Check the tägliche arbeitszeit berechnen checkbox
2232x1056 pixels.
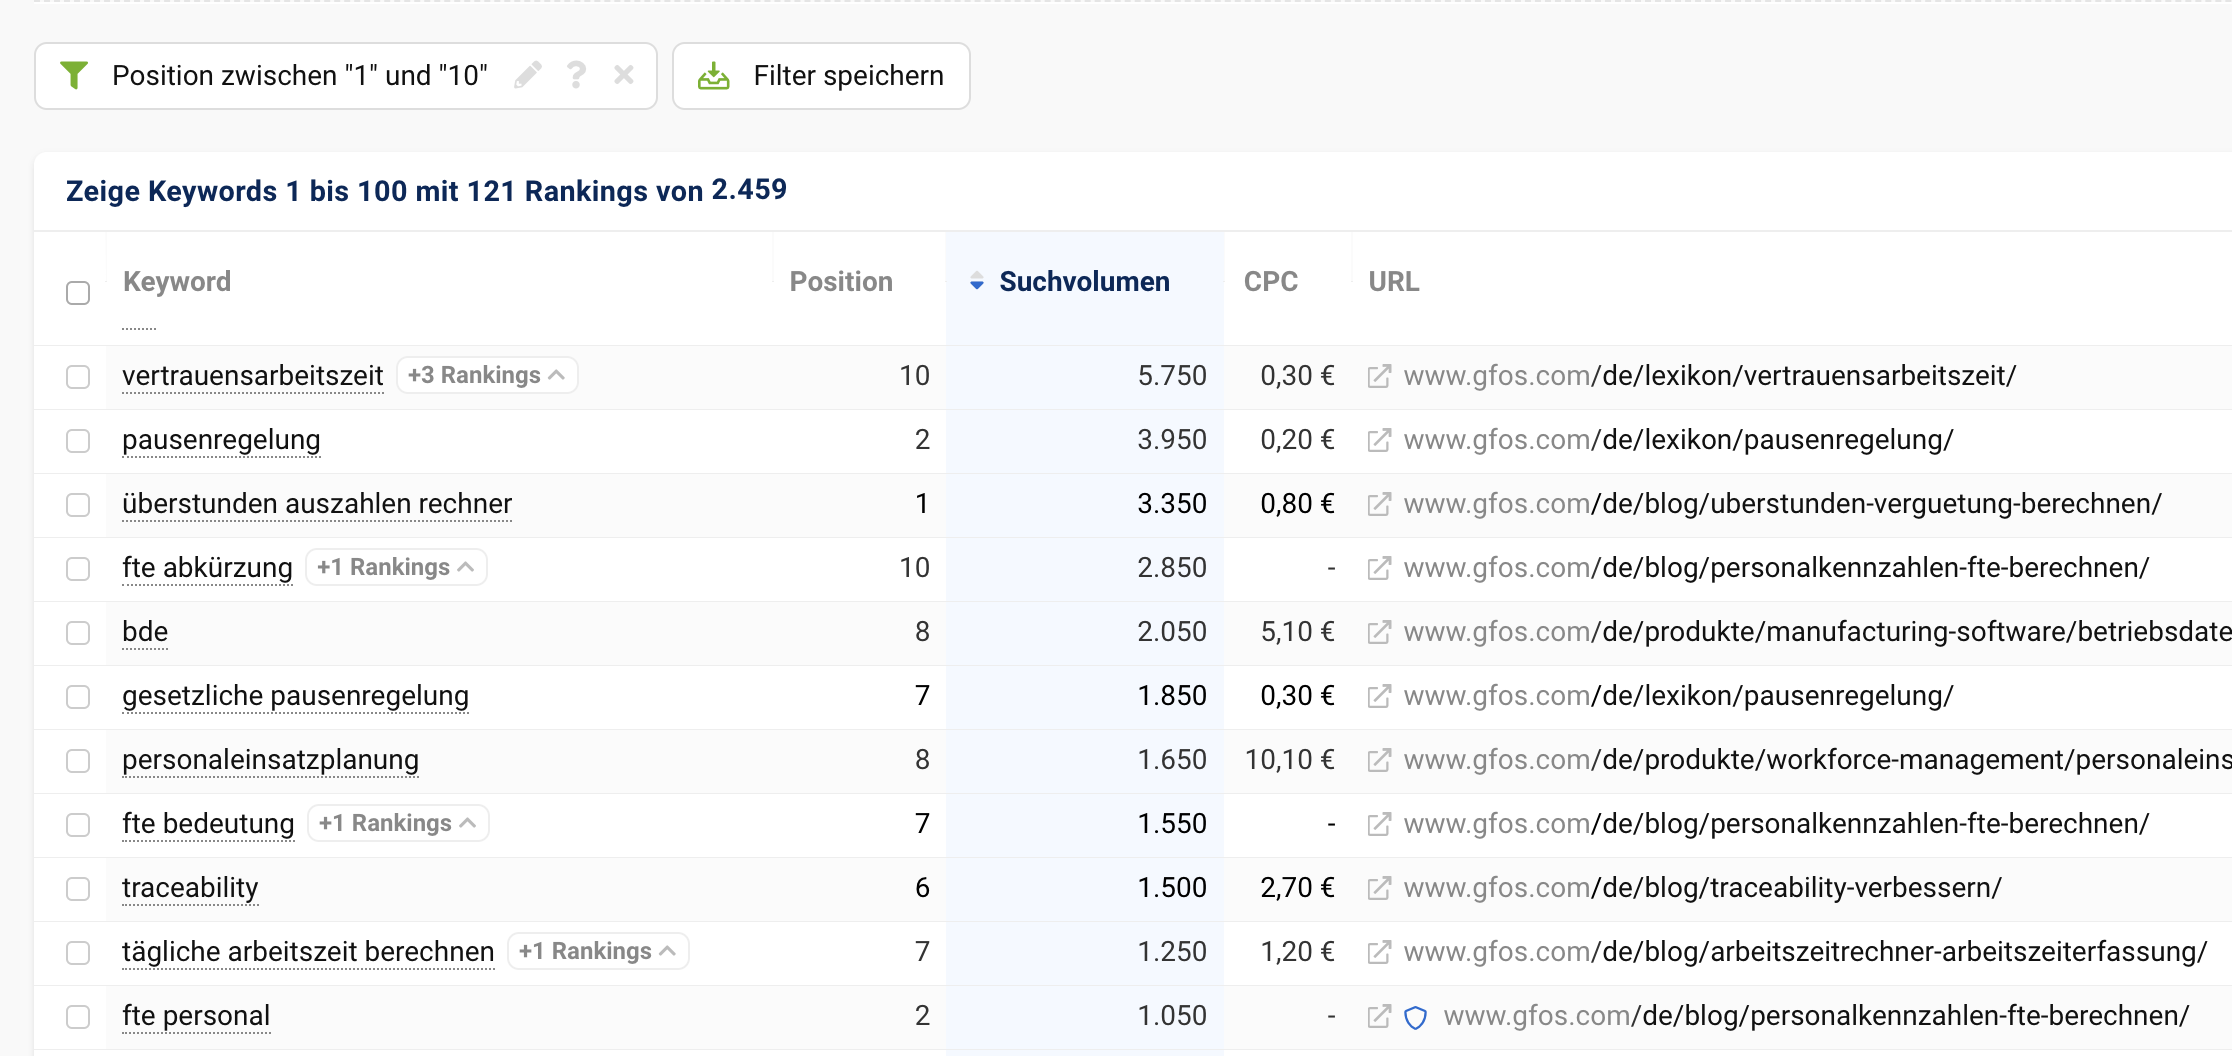pos(78,953)
